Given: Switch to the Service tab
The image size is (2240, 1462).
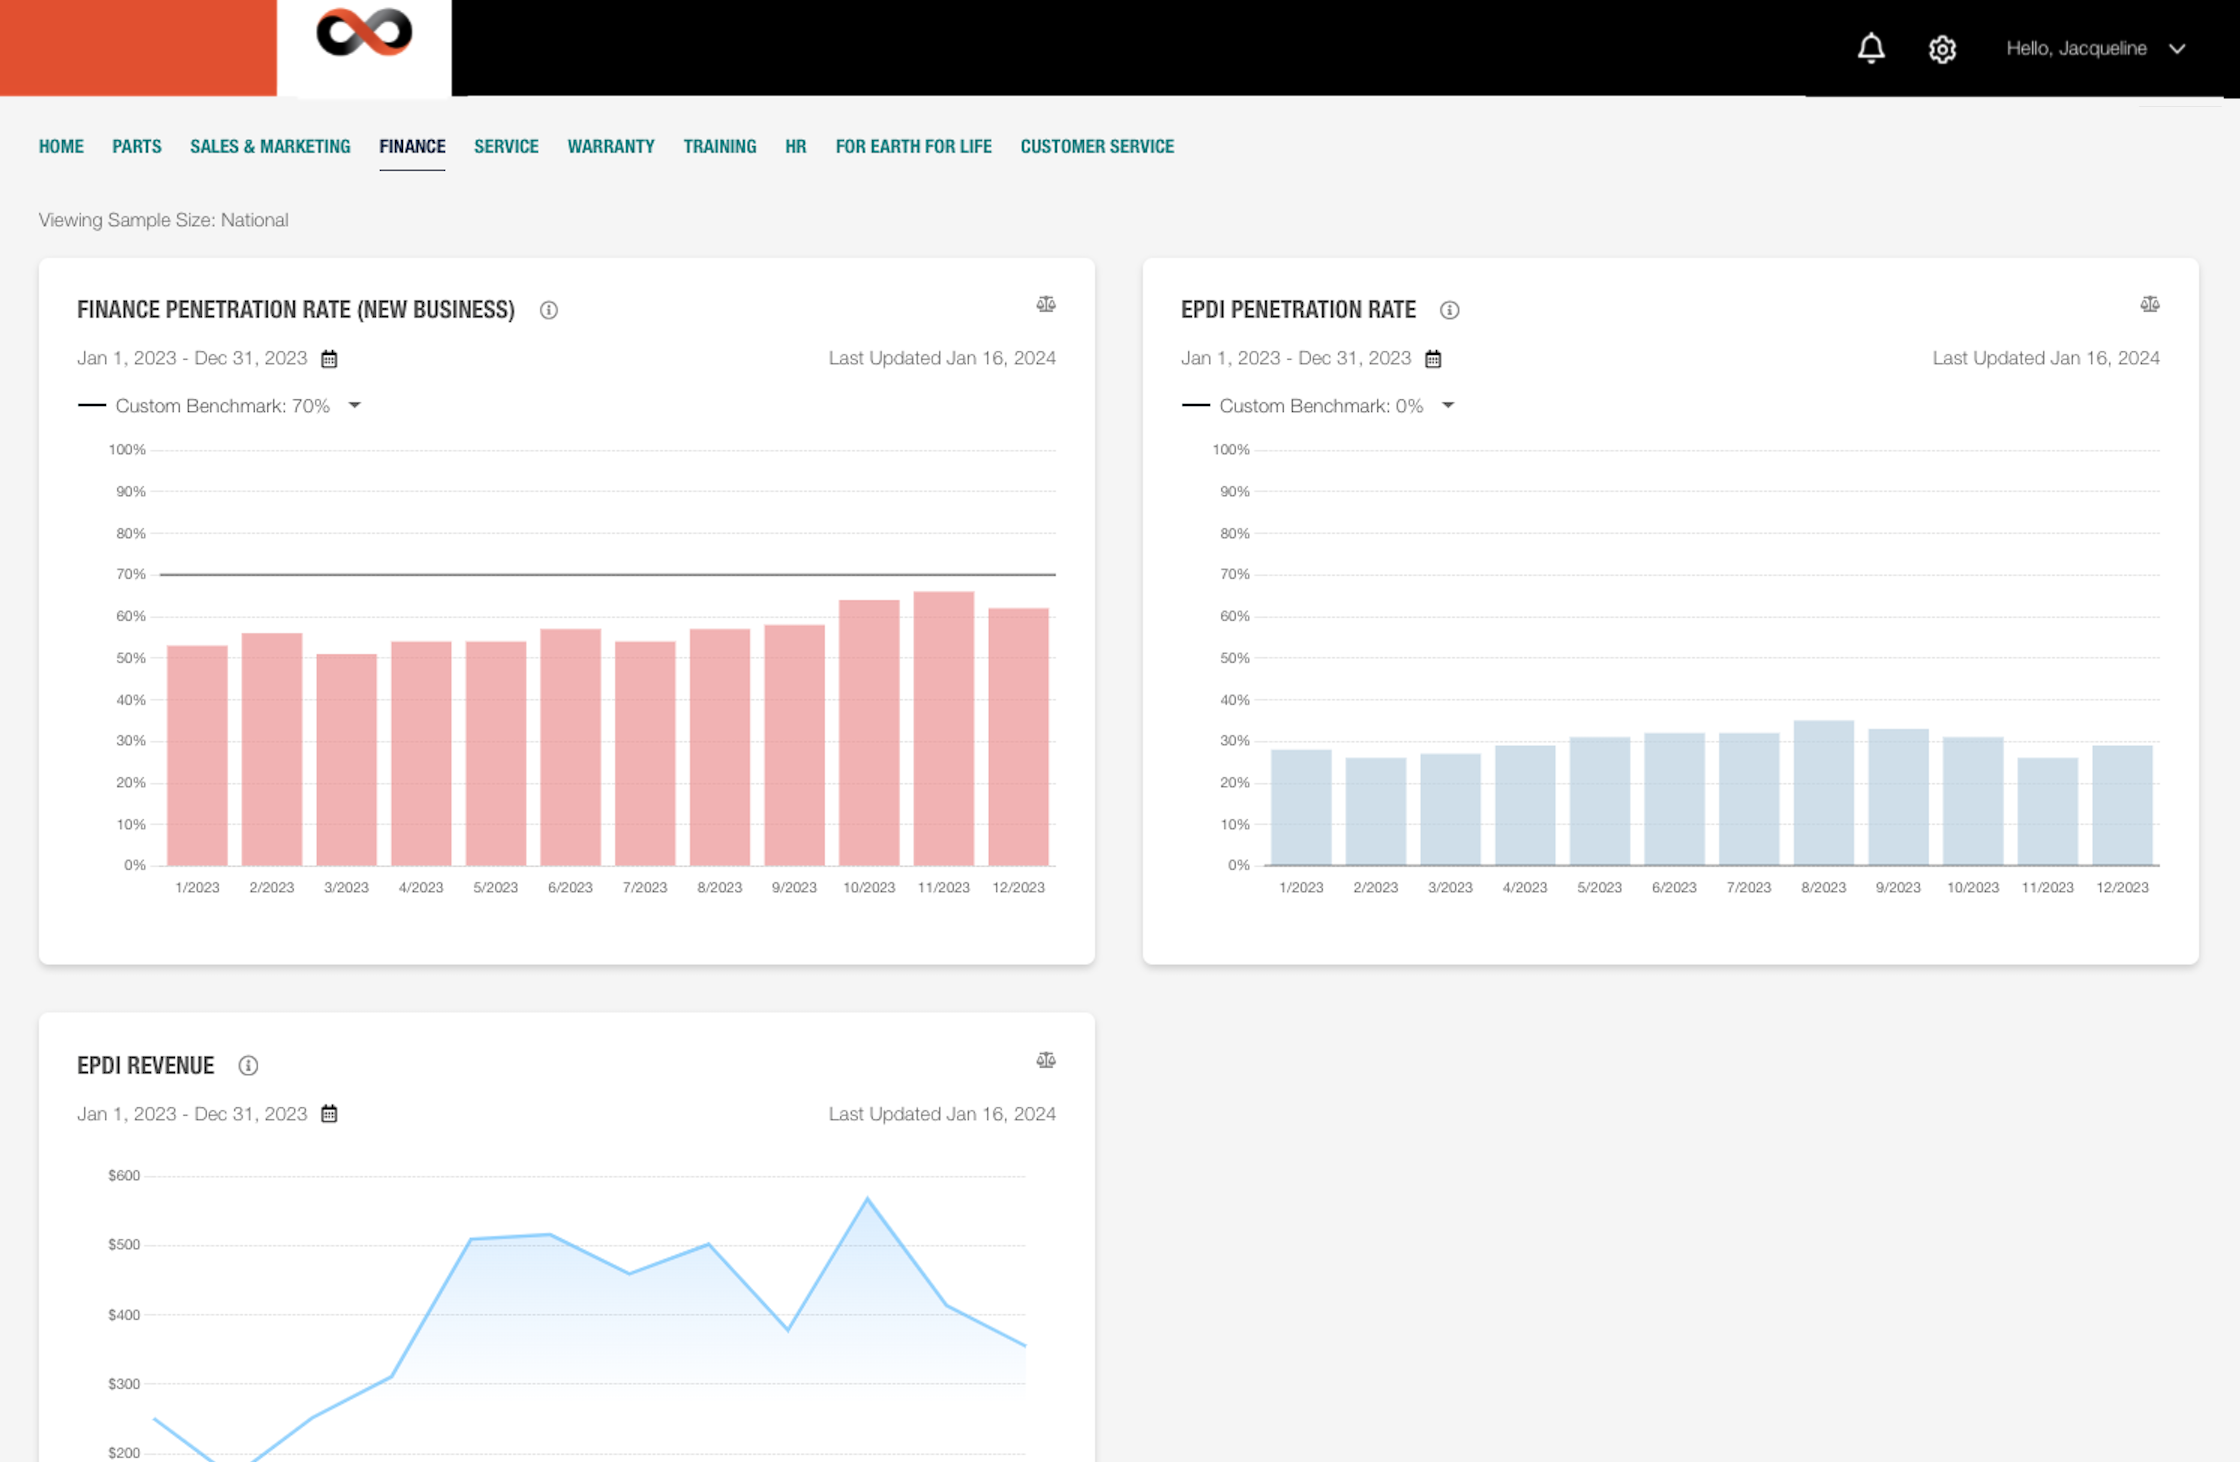Looking at the screenshot, I should (x=506, y=146).
